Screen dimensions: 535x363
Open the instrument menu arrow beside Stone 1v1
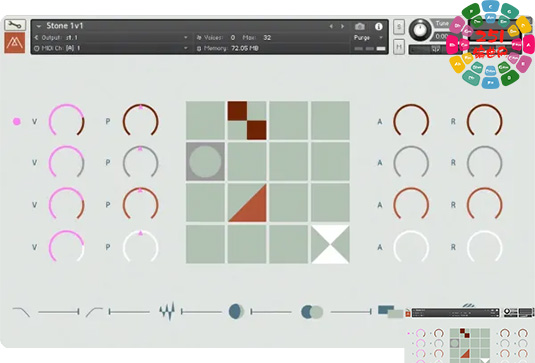pyautogui.click(x=39, y=26)
